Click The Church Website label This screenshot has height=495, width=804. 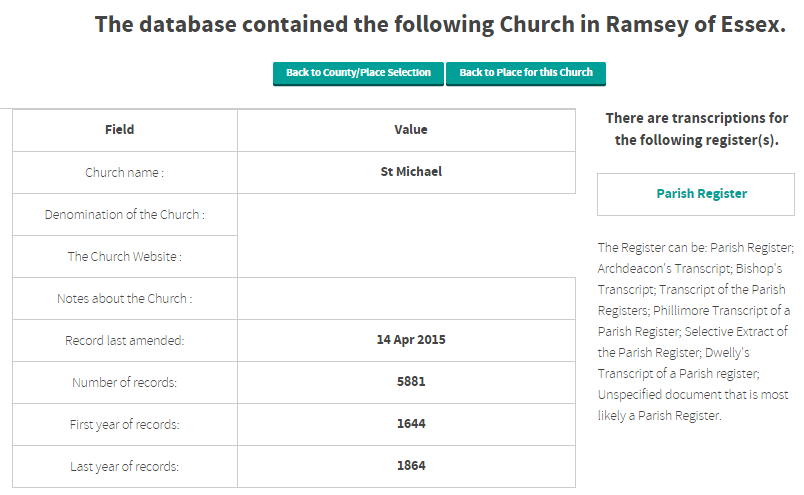125,256
